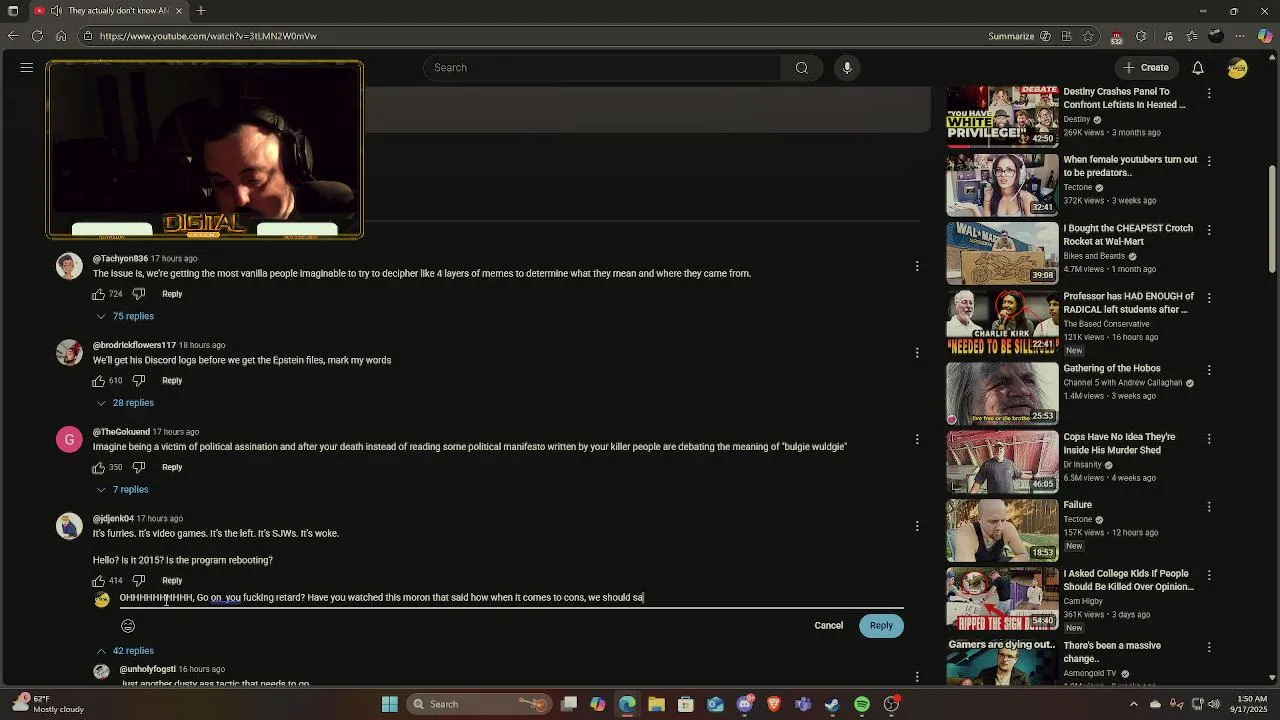Open the YouTube guide hamburger menu
The height and width of the screenshot is (720, 1280).
click(27, 68)
